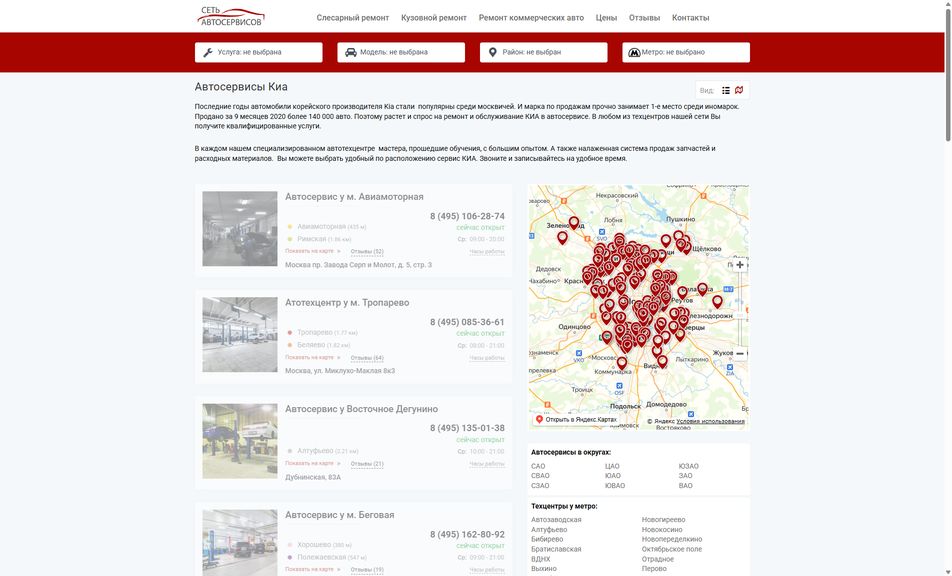Click the Беляево metro station link

click(x=311, y=345)
